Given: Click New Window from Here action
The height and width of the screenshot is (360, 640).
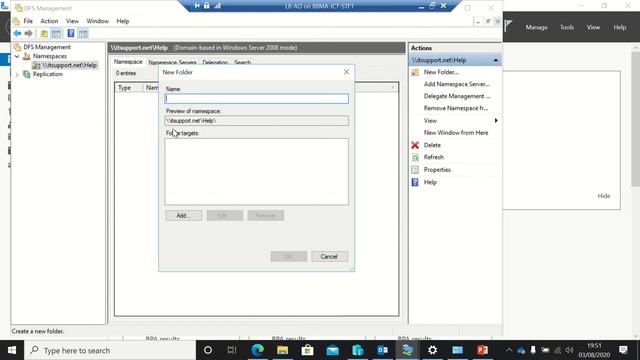Looking at the screenshot, I should 456,133.
